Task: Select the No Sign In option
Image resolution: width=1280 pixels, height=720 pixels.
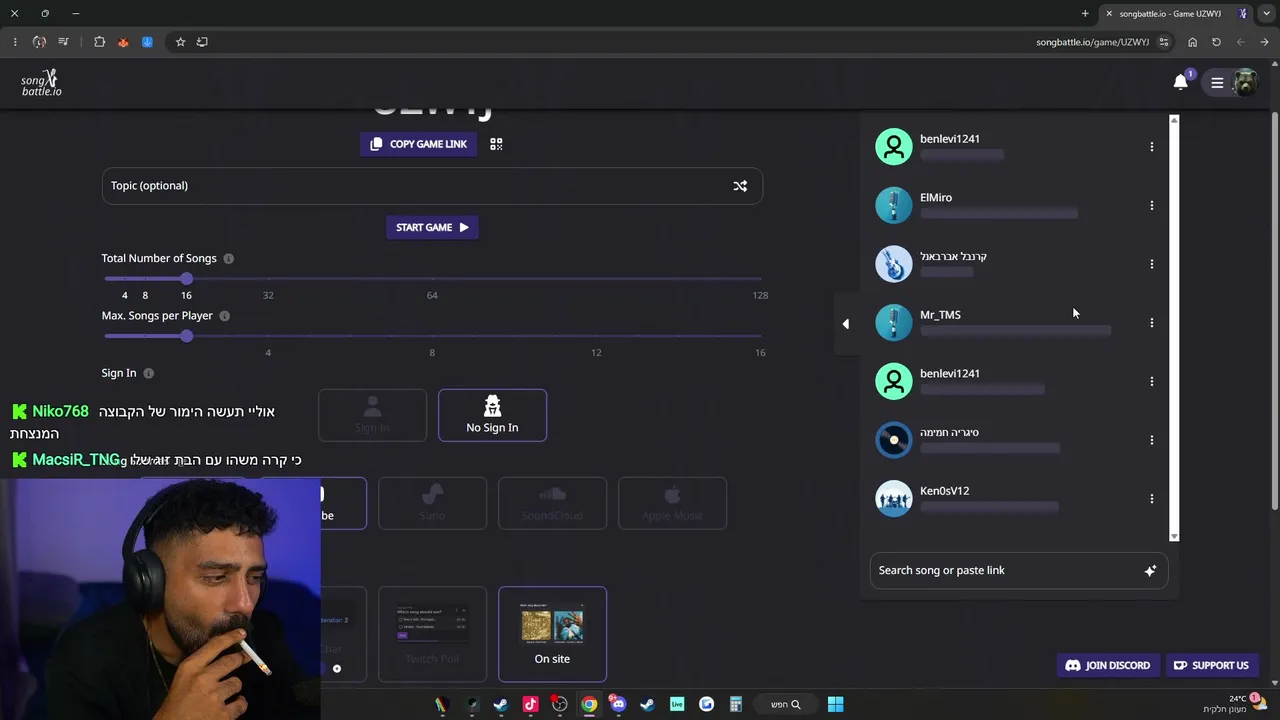Action: pyautogui.click(x=492, y=415)
